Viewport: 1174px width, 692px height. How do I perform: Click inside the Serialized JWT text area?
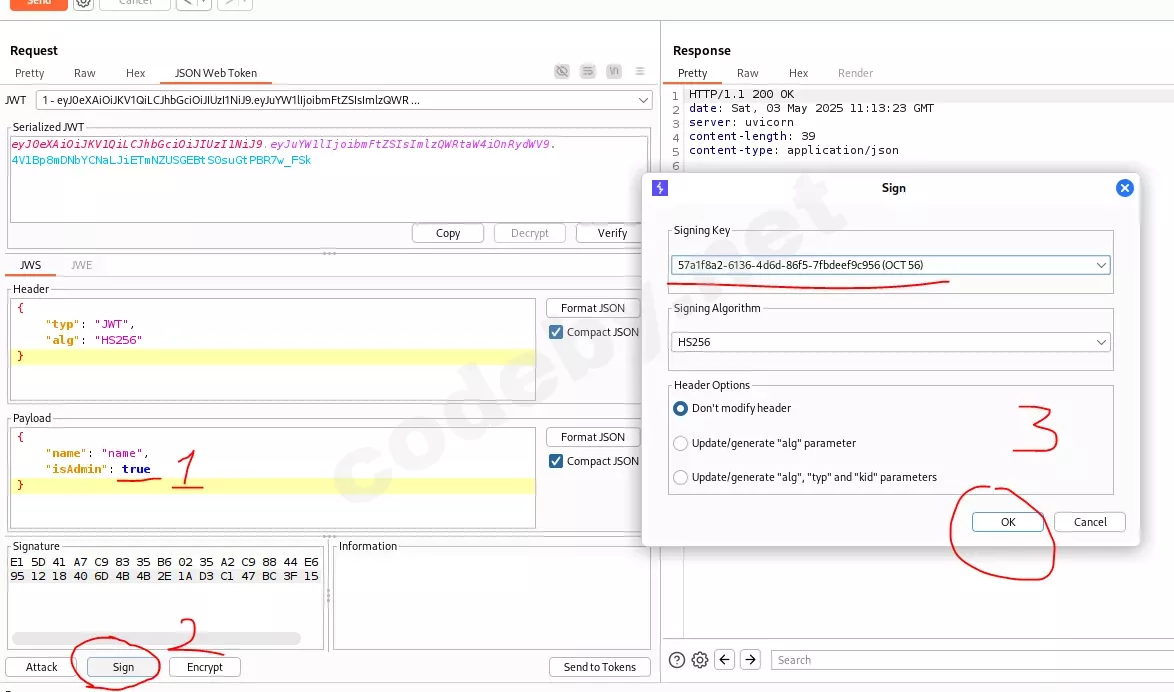tap(328, 179)
